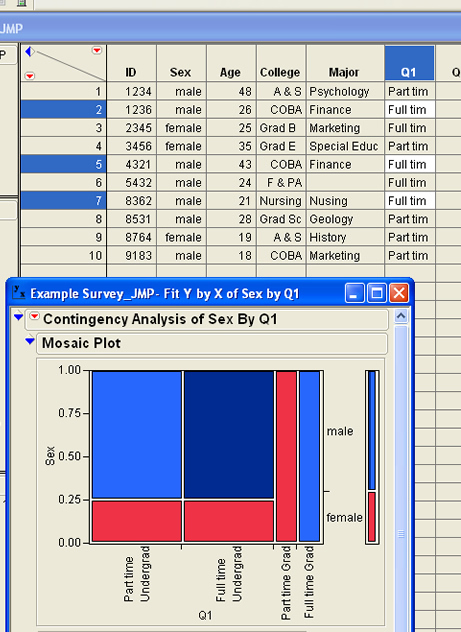Screen dimensions: 461x632
Task: Collapse the Mosaic Plot section
Action: click(x=29, y=341)
